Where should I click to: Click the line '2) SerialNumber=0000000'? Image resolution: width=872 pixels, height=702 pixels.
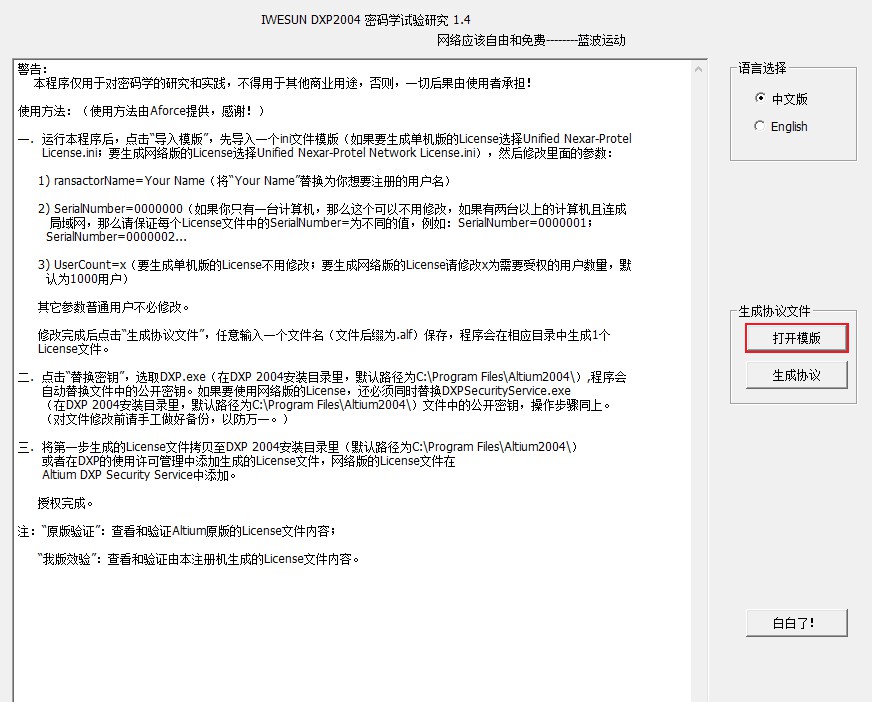pyautogui.click(x=332, y=209)
